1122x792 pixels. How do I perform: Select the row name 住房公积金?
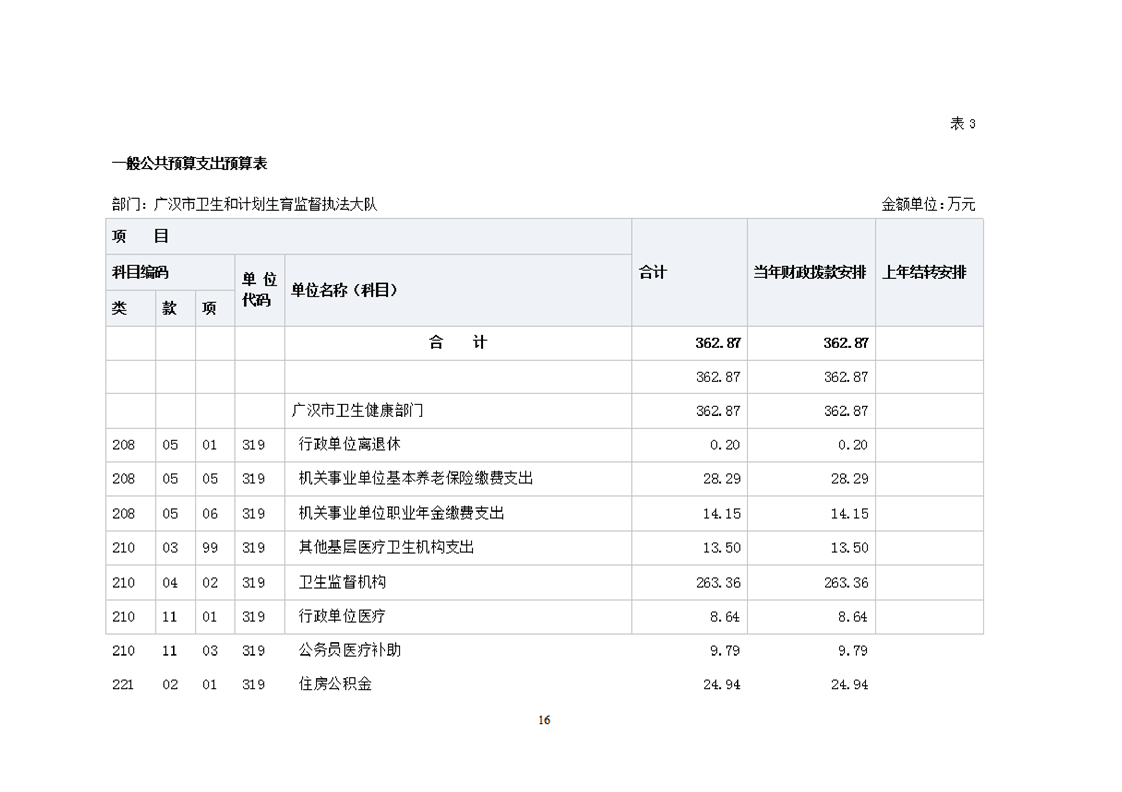tap(335, 684)
